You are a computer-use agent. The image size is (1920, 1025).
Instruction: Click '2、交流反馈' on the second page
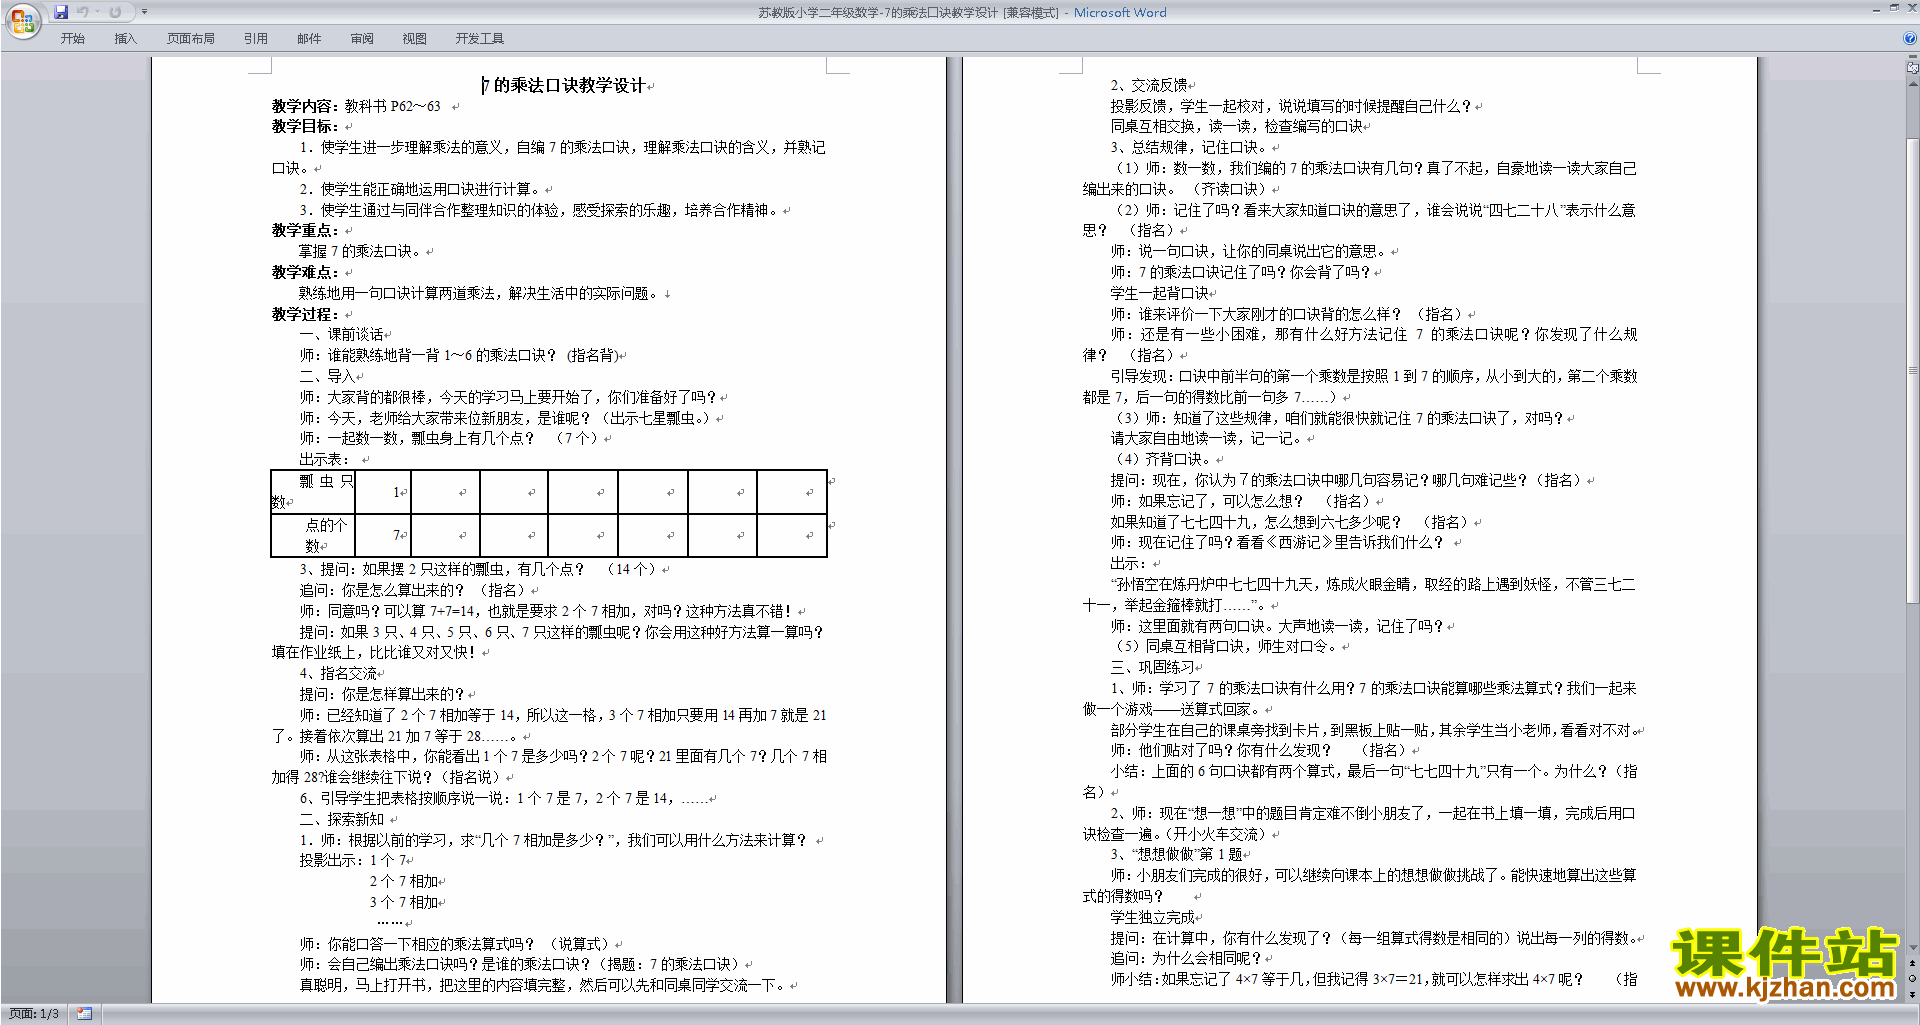pyautogui.click(x=1149, y=86)
